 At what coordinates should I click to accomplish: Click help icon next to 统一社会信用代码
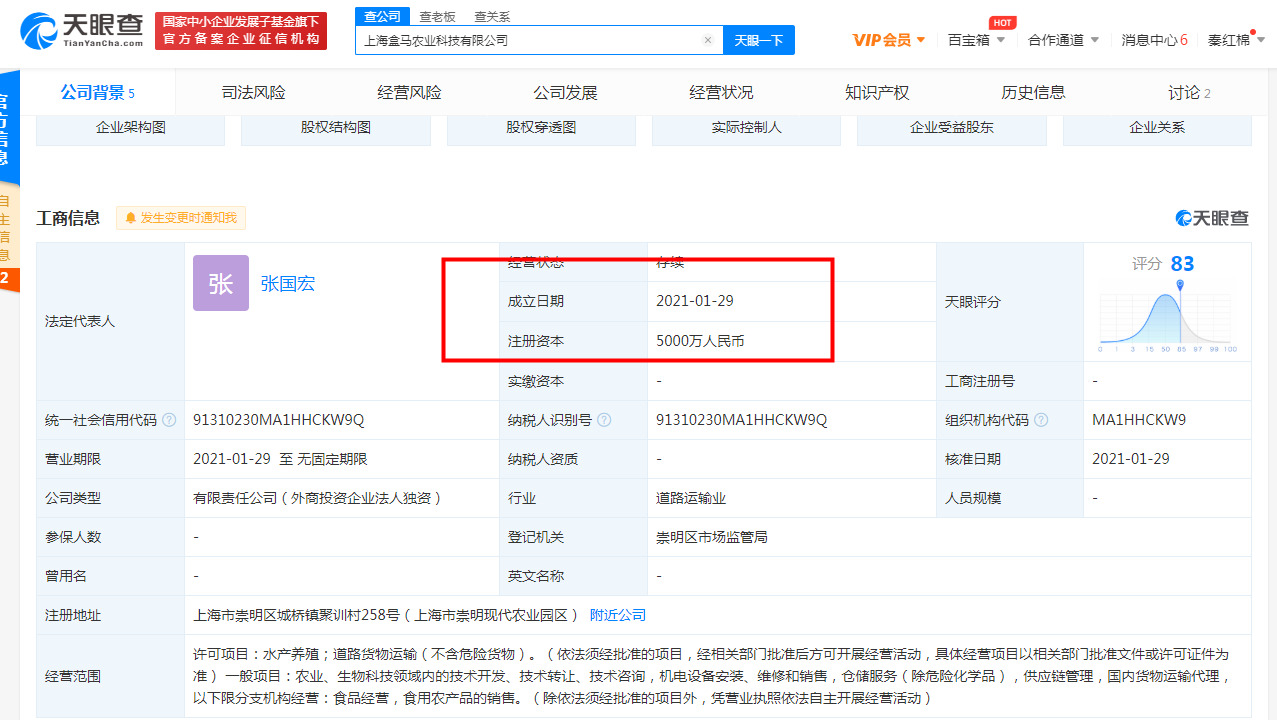169,420
